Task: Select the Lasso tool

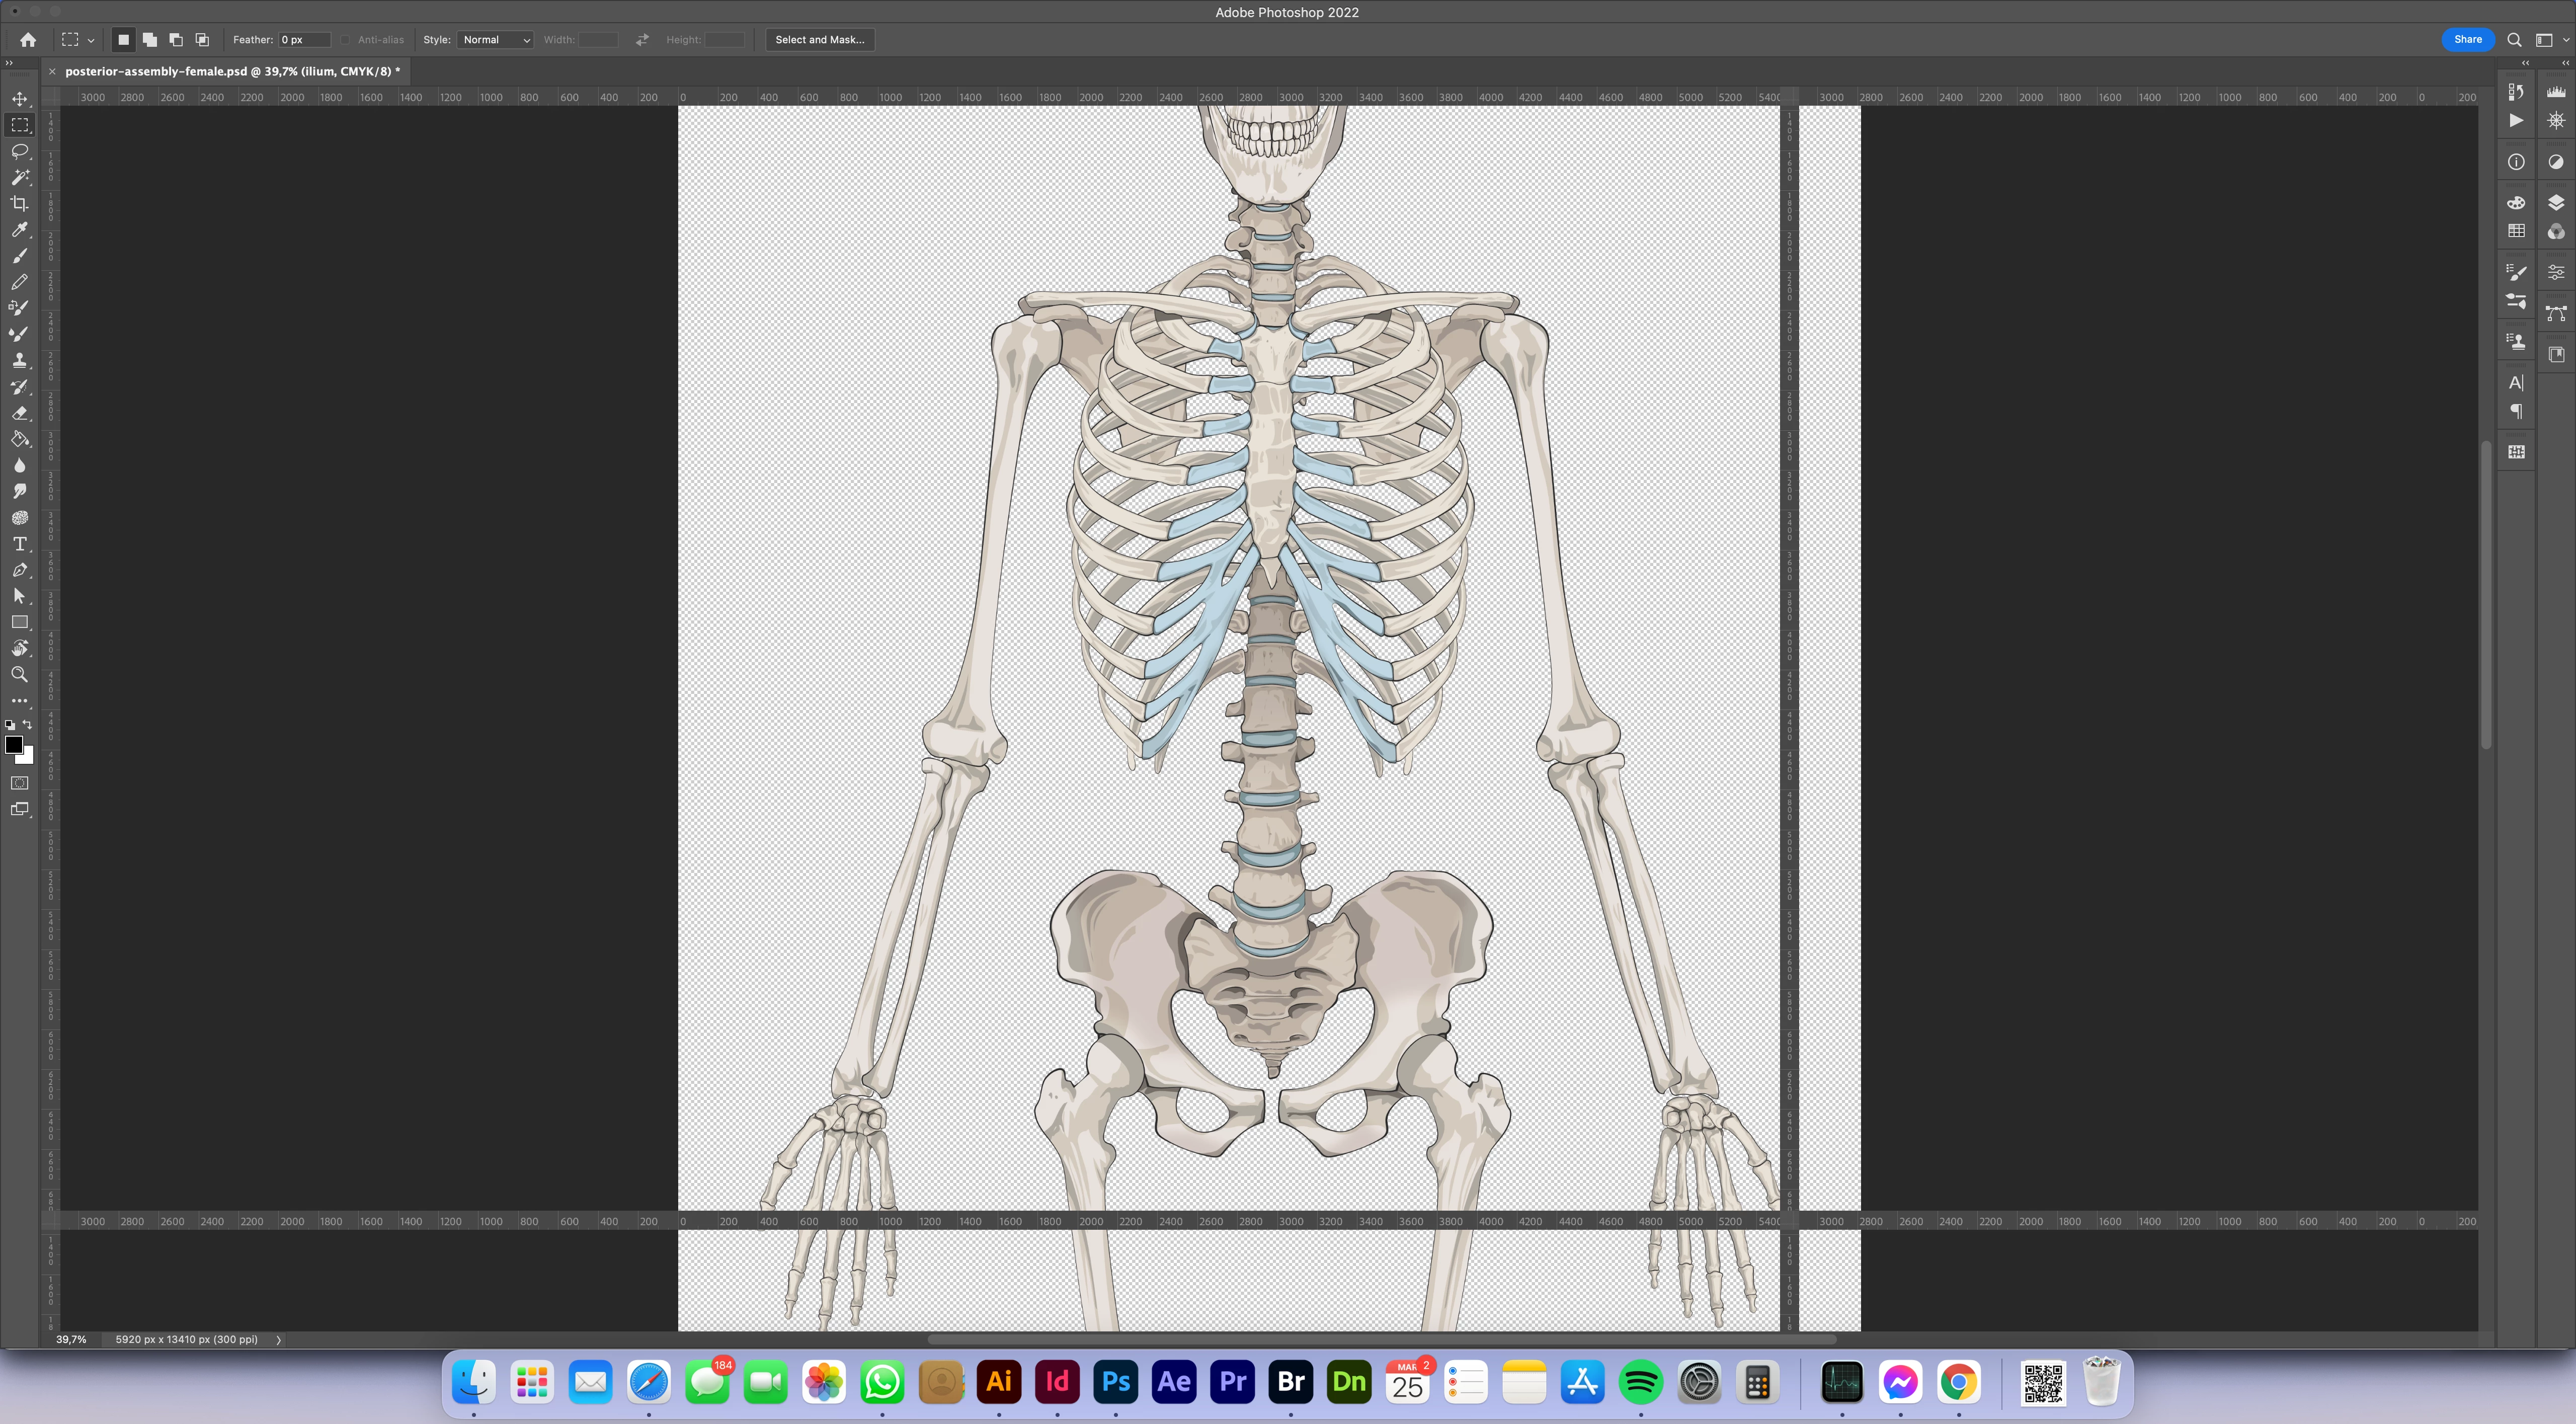Action: coord(19,151)
